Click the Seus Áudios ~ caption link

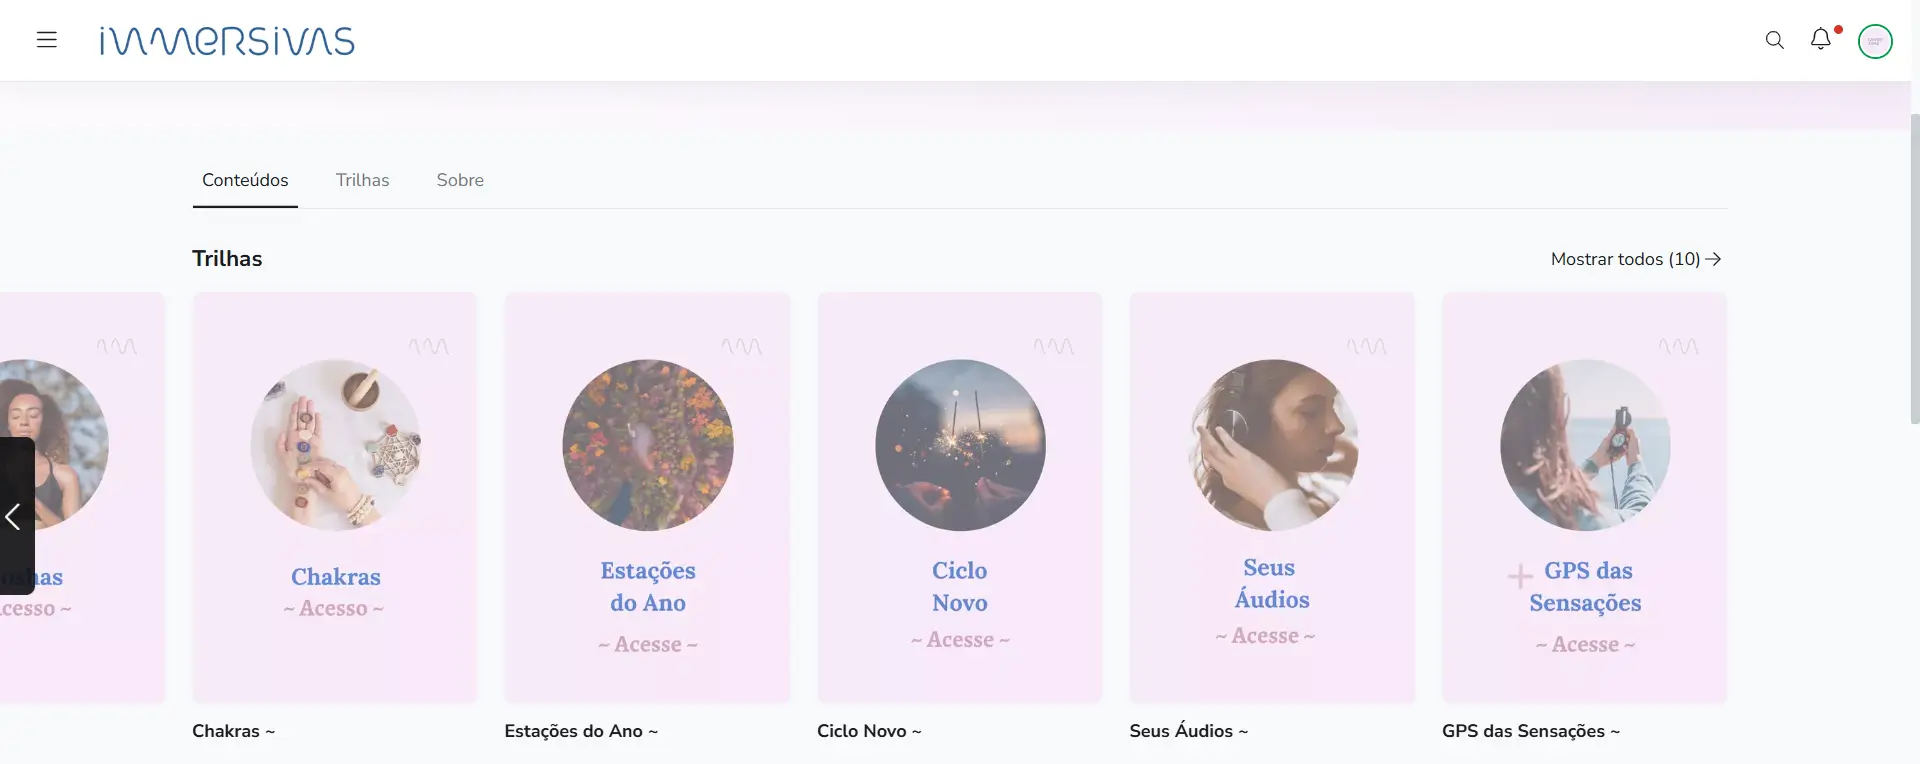pos(1188,731)
